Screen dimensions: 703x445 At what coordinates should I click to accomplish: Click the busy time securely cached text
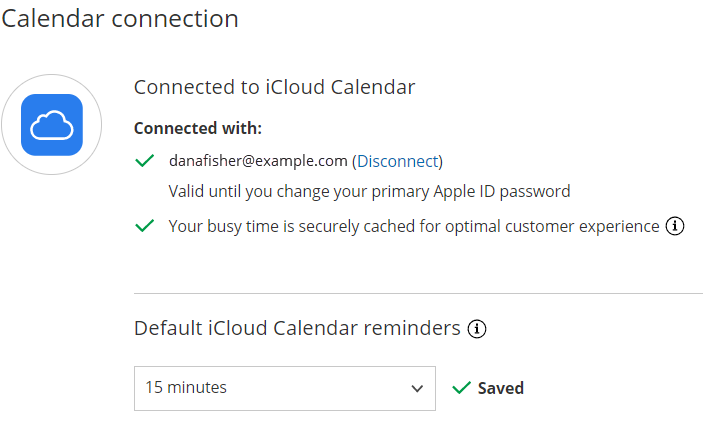[413, 226]
